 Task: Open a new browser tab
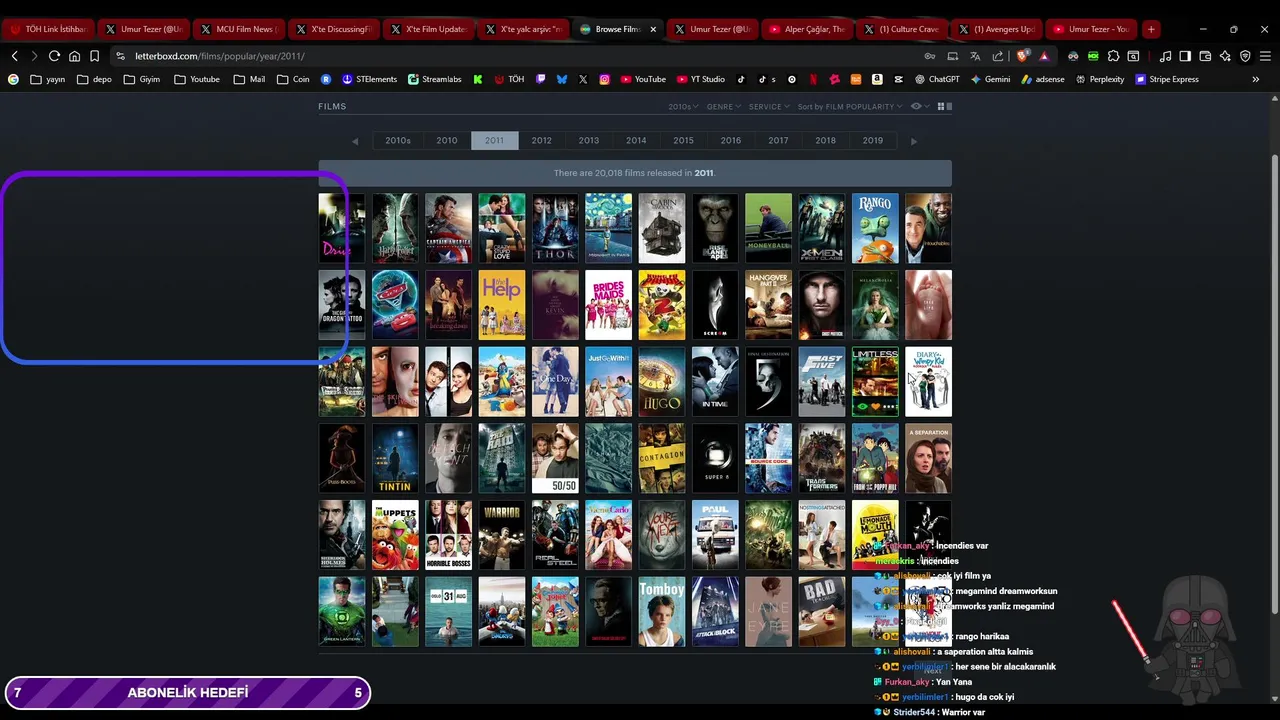(x=1151, y=29)
